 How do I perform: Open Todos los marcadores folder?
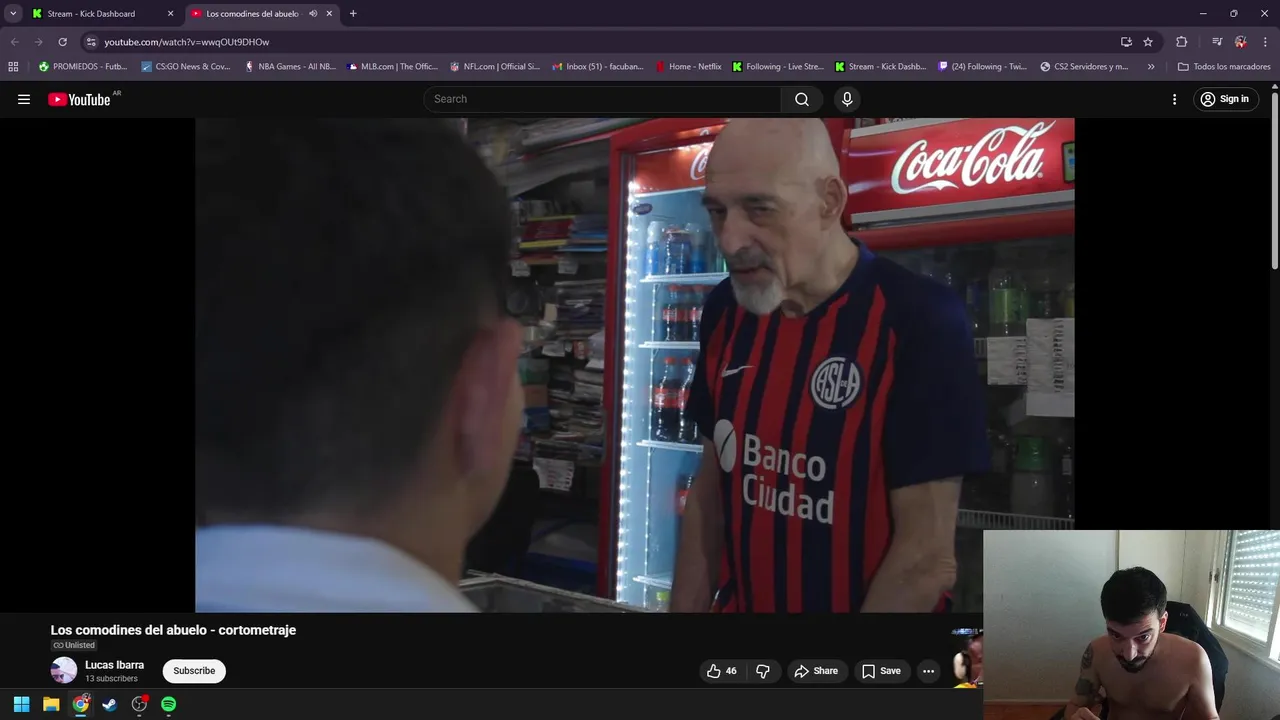click(x=1224, y=67)
